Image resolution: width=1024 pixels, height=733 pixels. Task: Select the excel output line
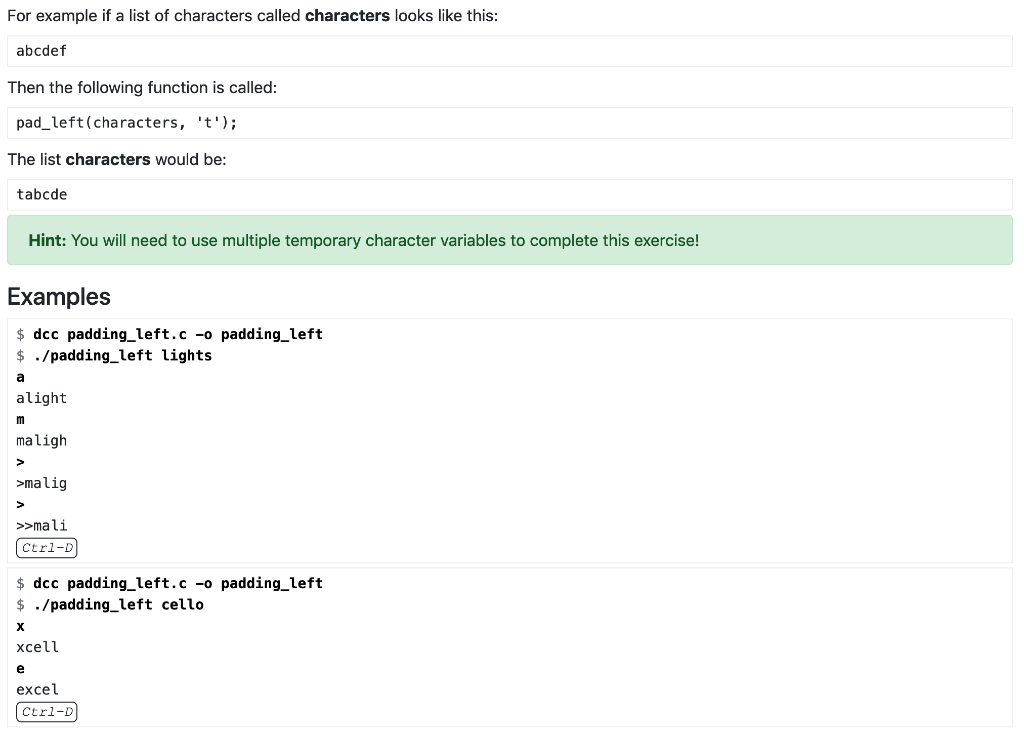pos(37,689)
